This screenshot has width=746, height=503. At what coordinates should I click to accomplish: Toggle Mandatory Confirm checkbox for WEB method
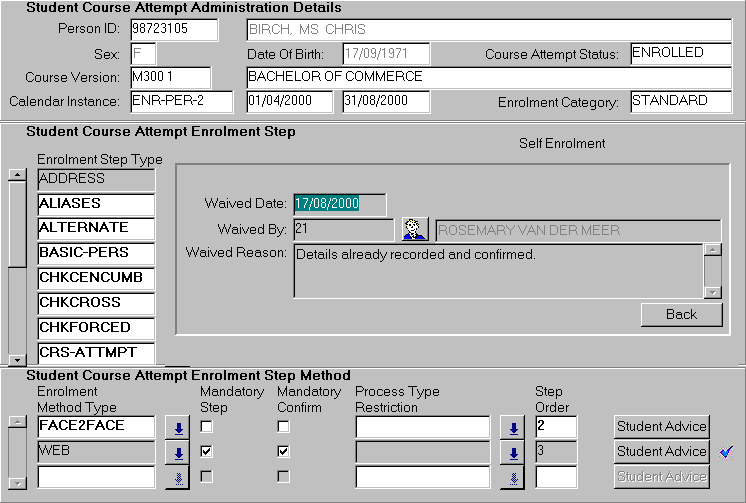(283, 452)
